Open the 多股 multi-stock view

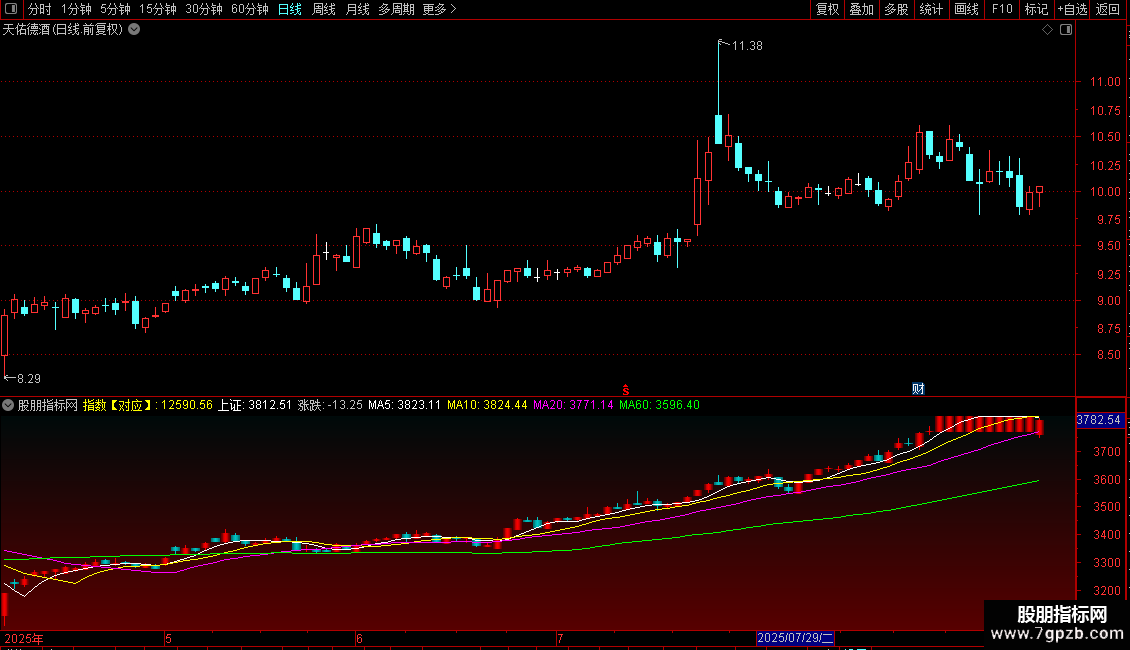897,9
